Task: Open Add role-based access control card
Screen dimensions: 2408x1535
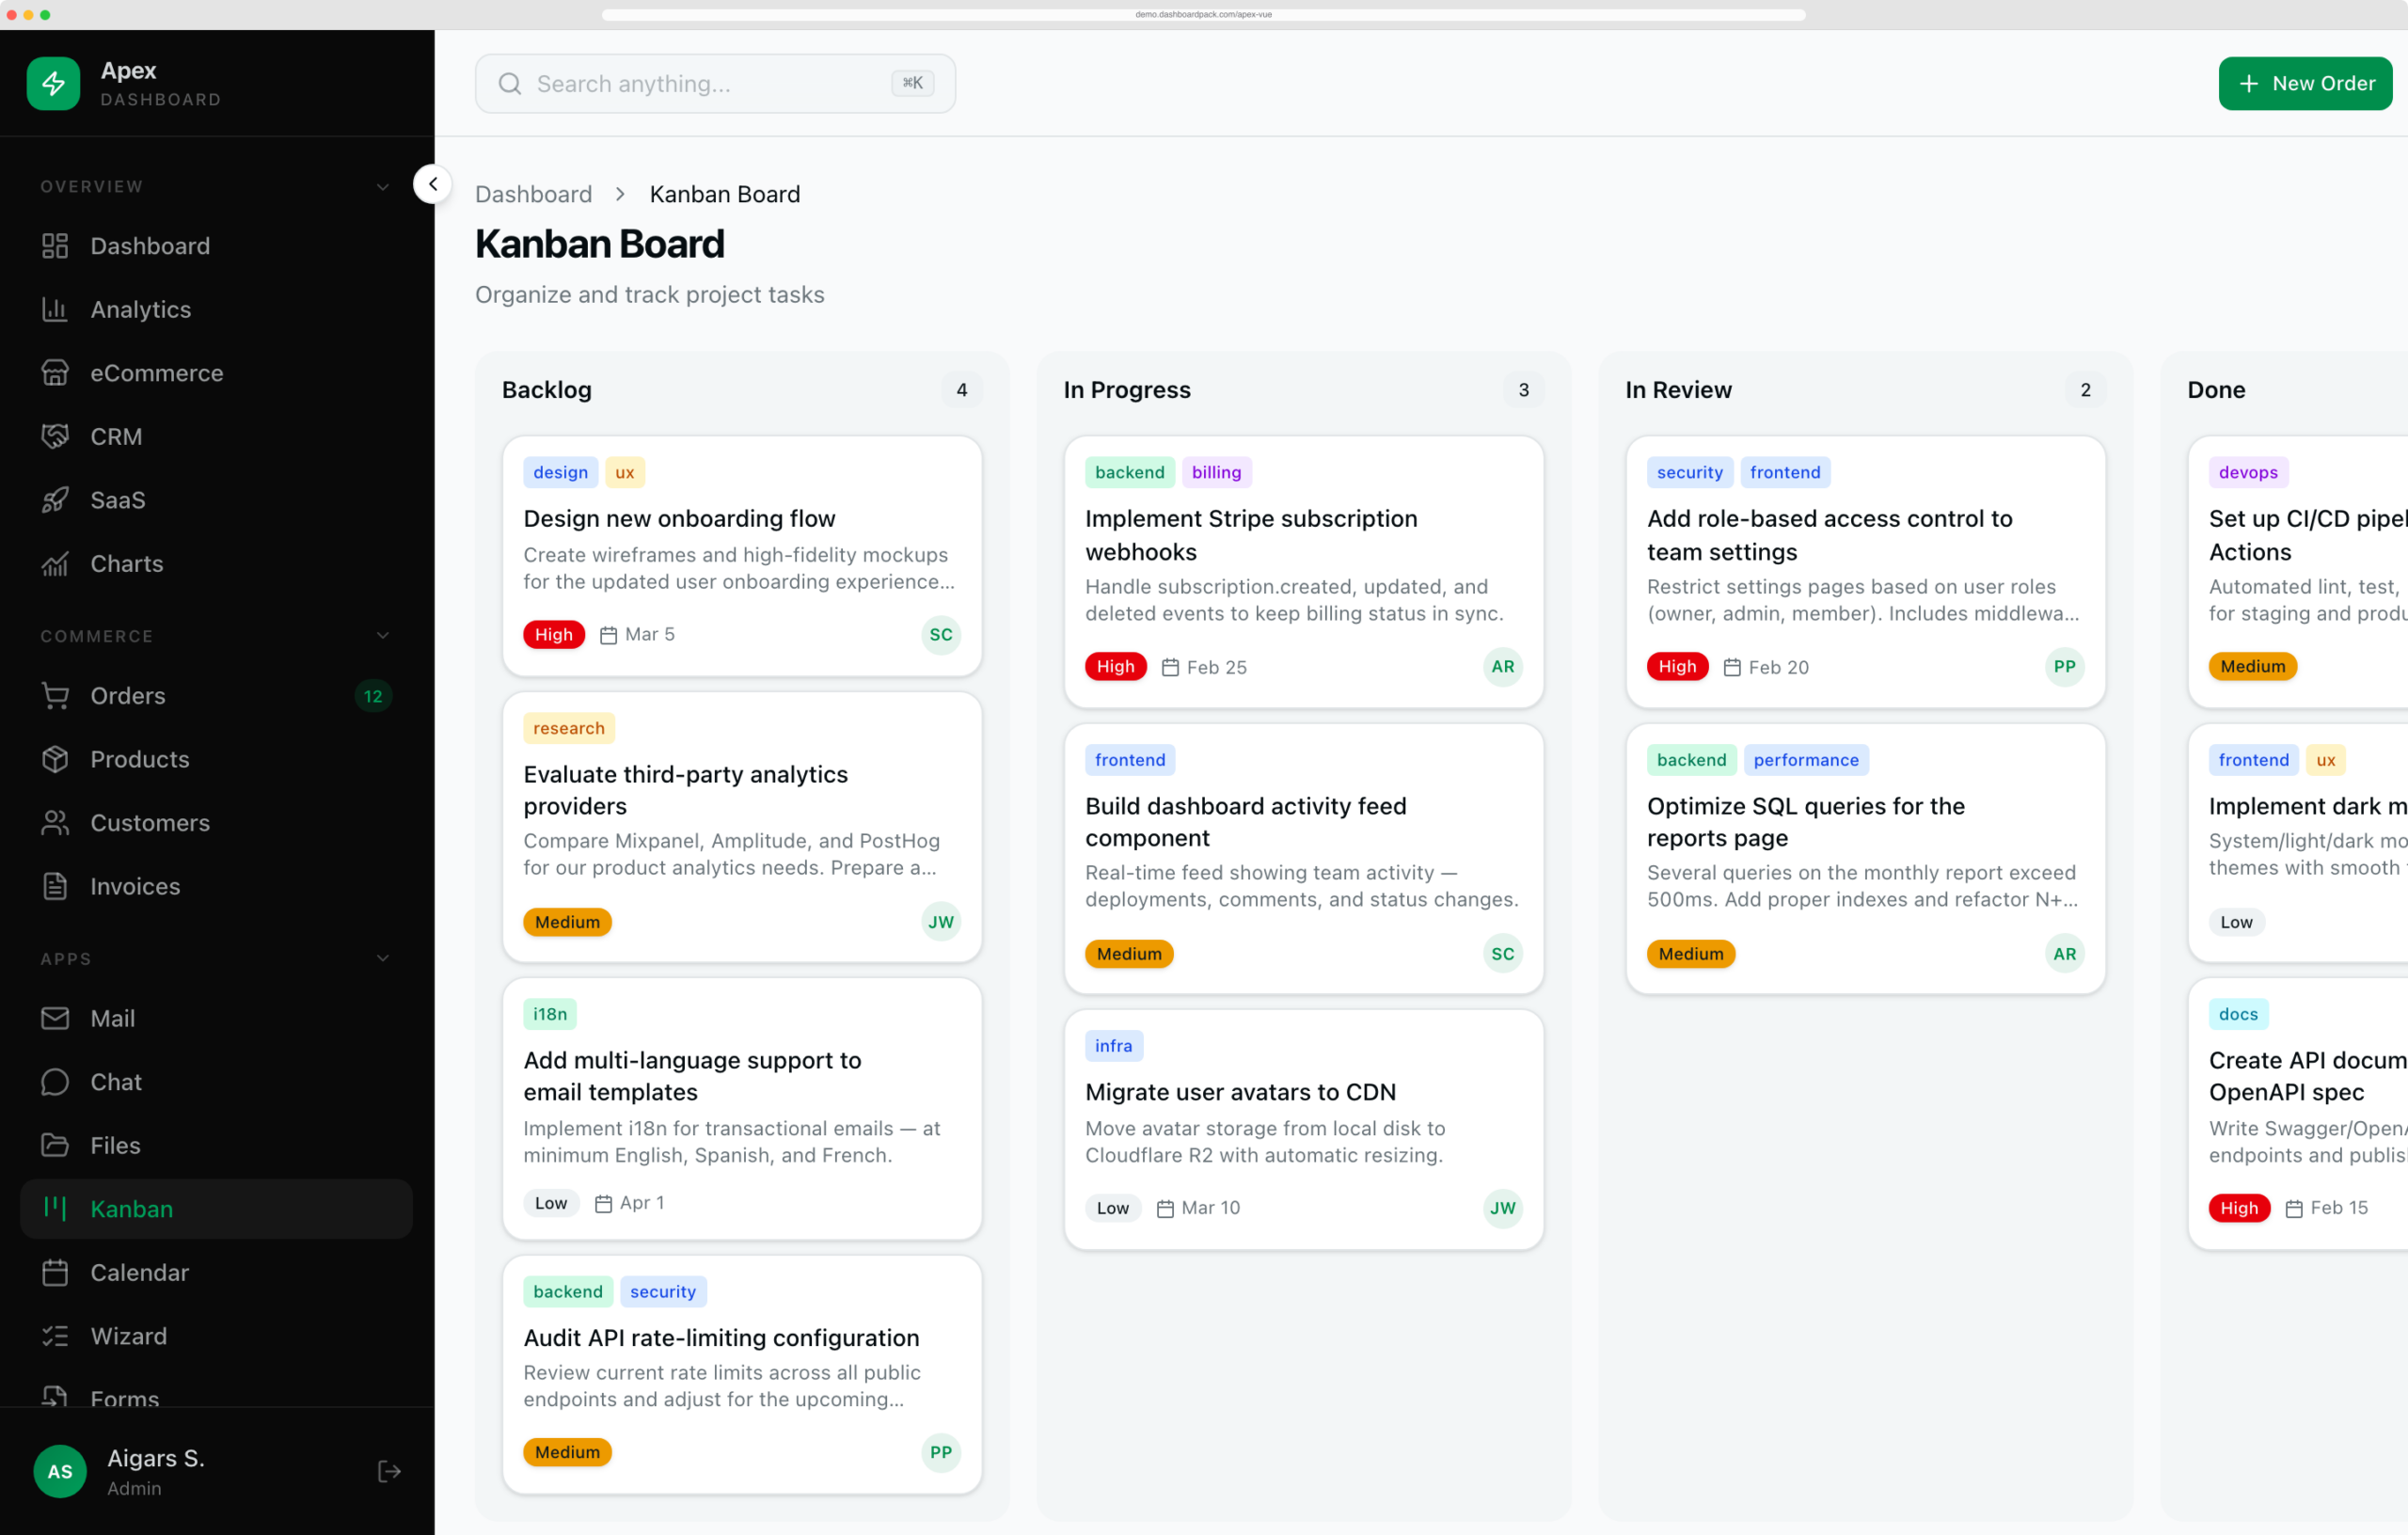Action: tap(1866, 572)
